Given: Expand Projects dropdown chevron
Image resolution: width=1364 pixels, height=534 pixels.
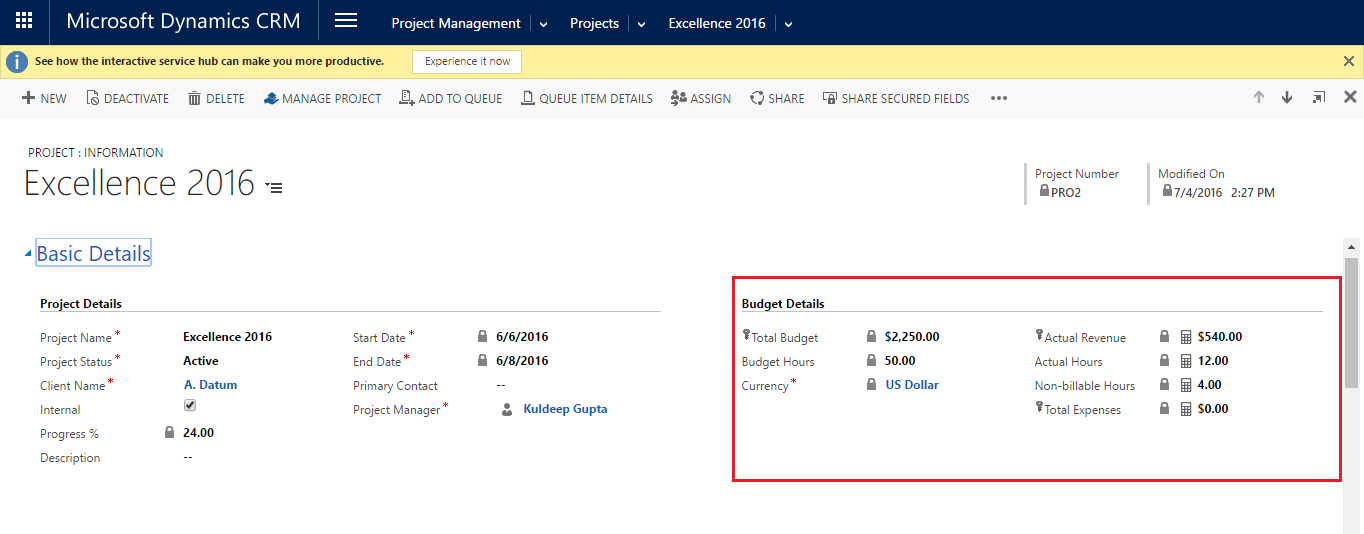Looking at the screenshot, I should 641,24.
